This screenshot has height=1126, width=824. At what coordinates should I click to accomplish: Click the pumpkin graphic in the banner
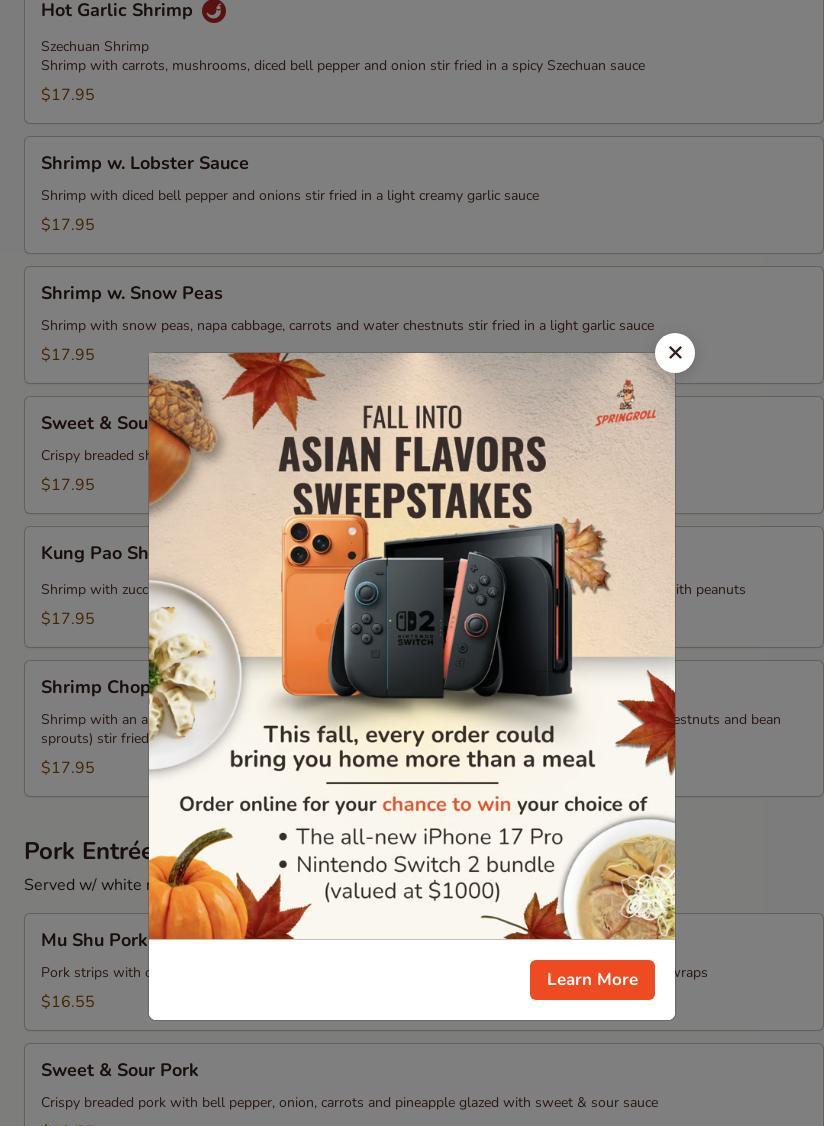click(x=197, y=888)
